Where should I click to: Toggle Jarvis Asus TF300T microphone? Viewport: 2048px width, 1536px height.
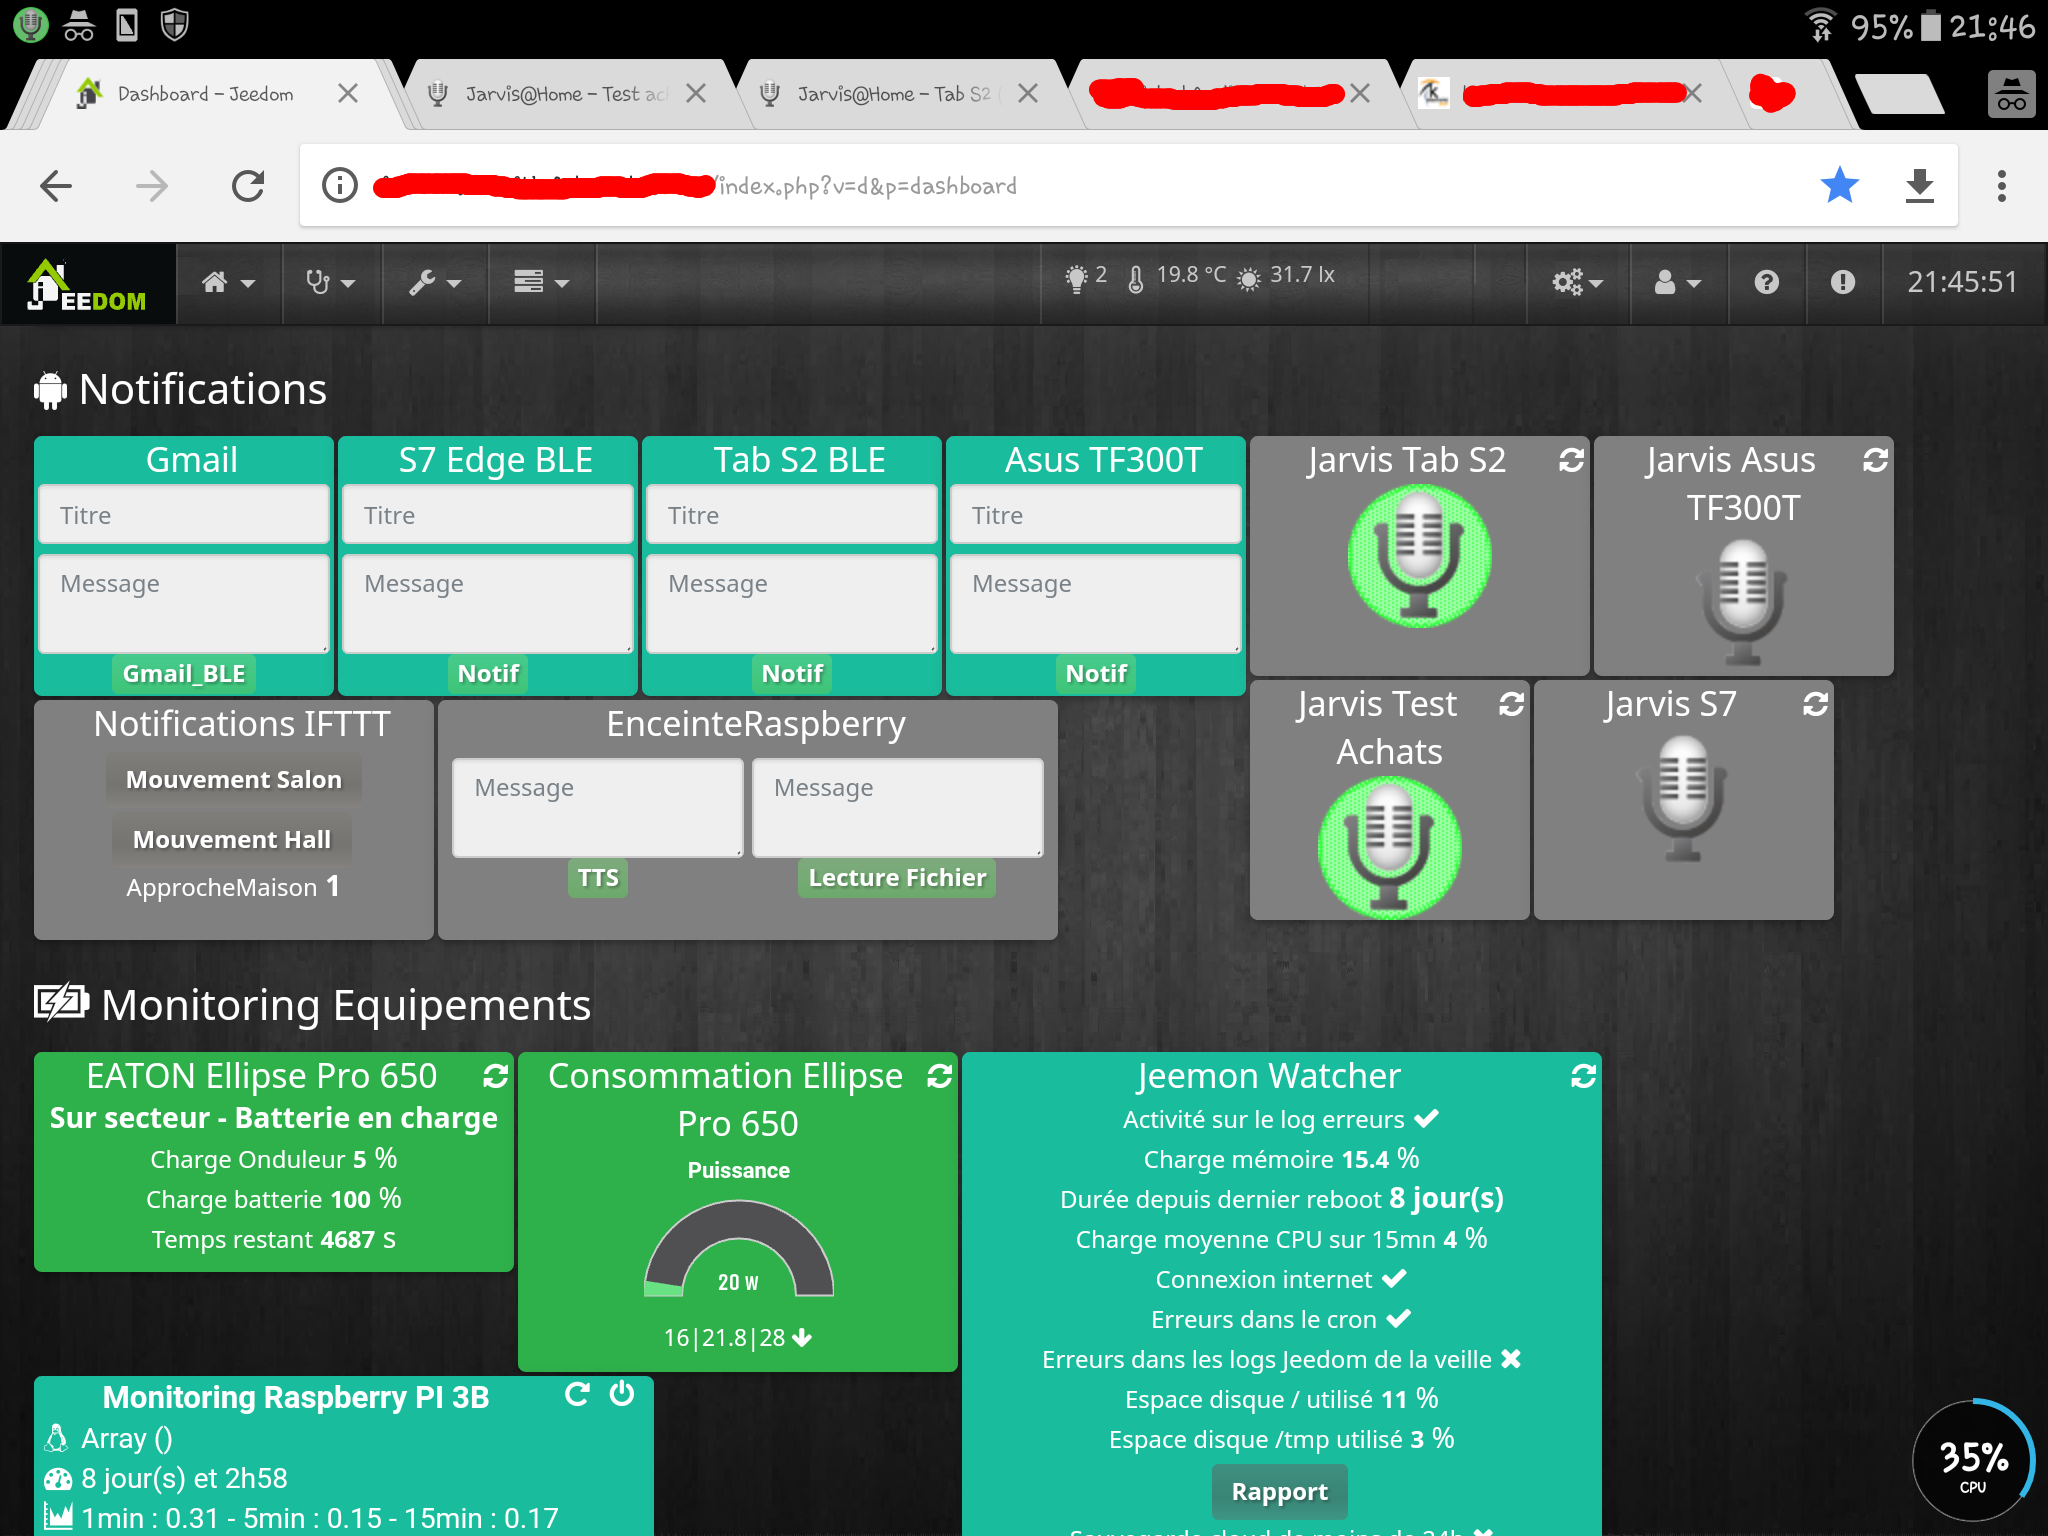[1743, 602]
